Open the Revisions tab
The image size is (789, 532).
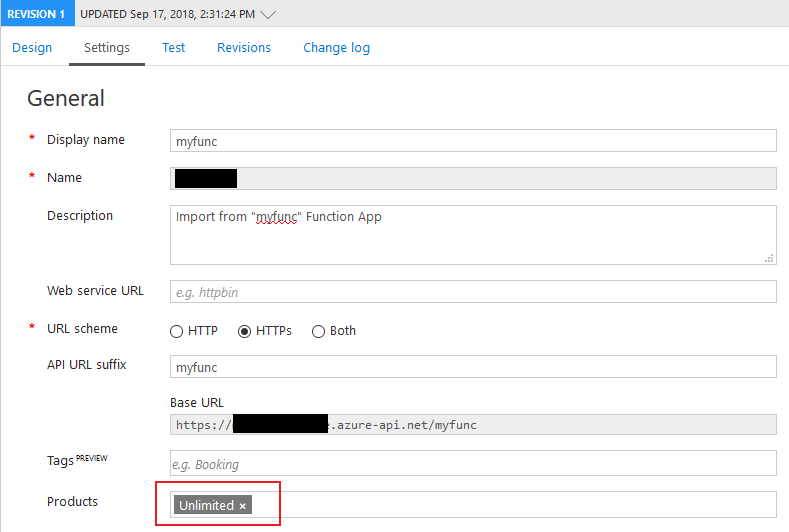pyautogui.click(x=244, y=47)
